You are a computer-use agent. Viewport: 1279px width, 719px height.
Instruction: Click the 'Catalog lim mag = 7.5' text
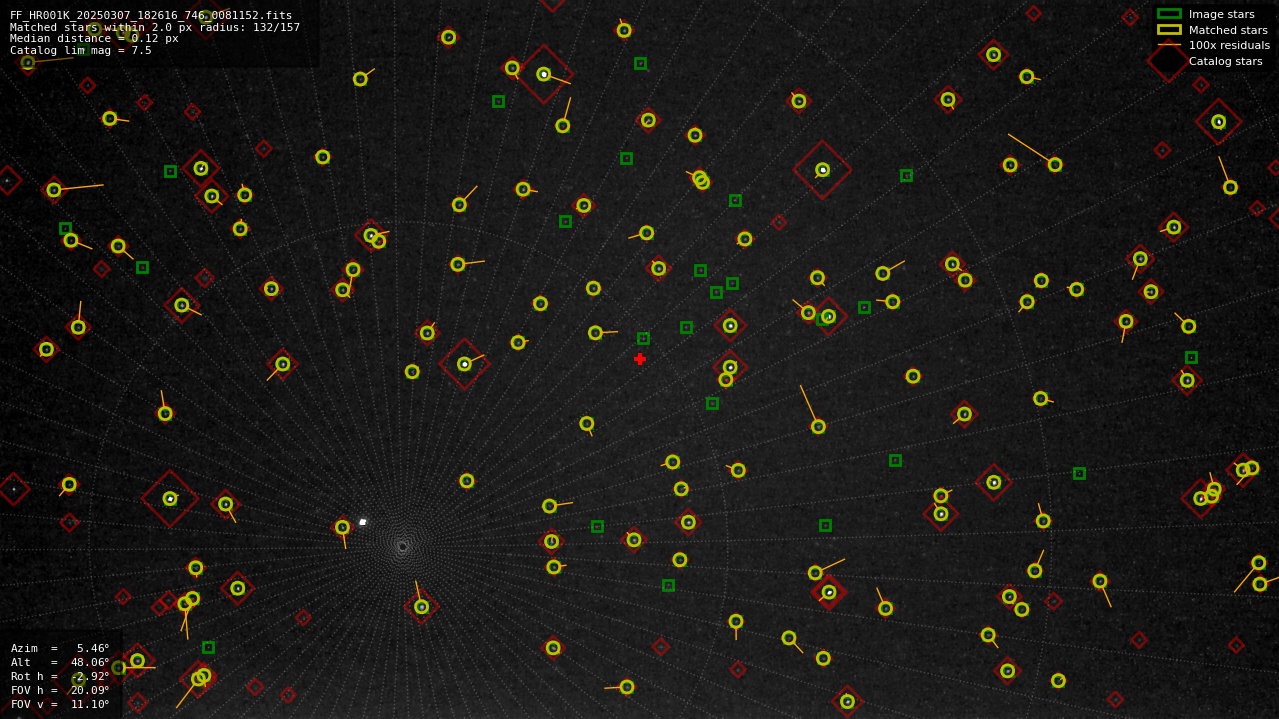[81, 50]
